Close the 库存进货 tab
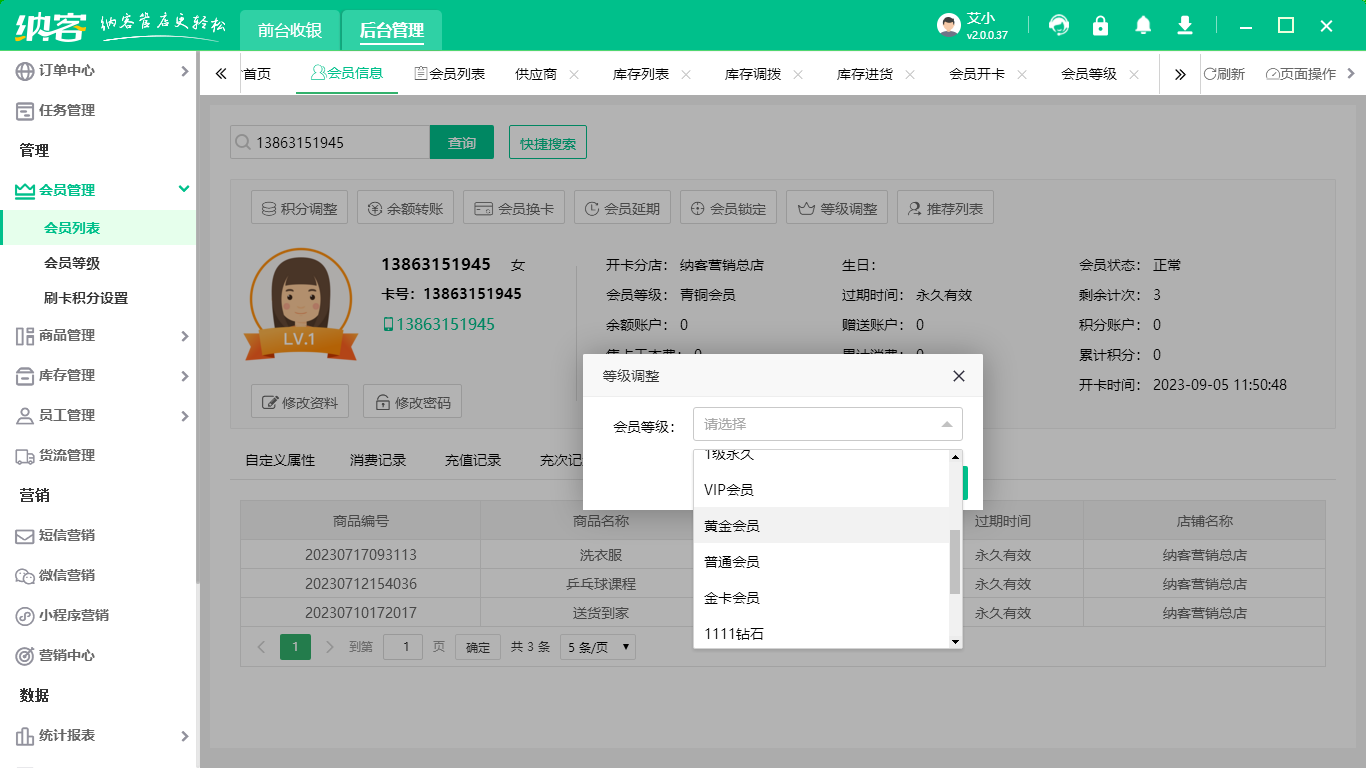 coord(909,74)
